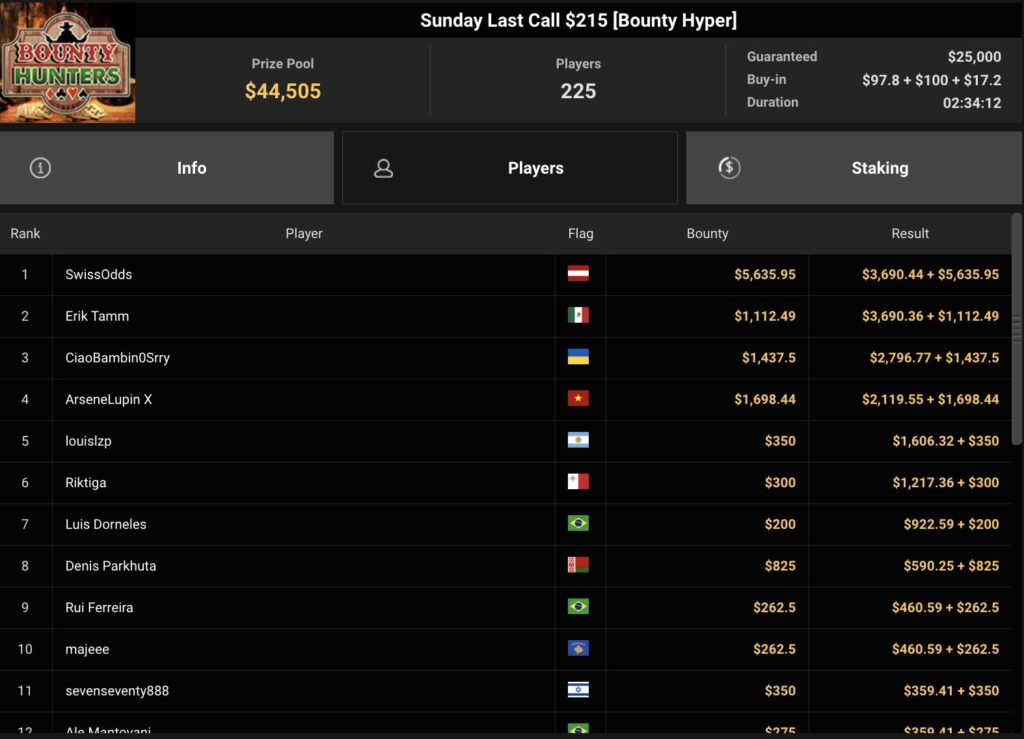Click SwissOdds country flag icon

(578, 274)
